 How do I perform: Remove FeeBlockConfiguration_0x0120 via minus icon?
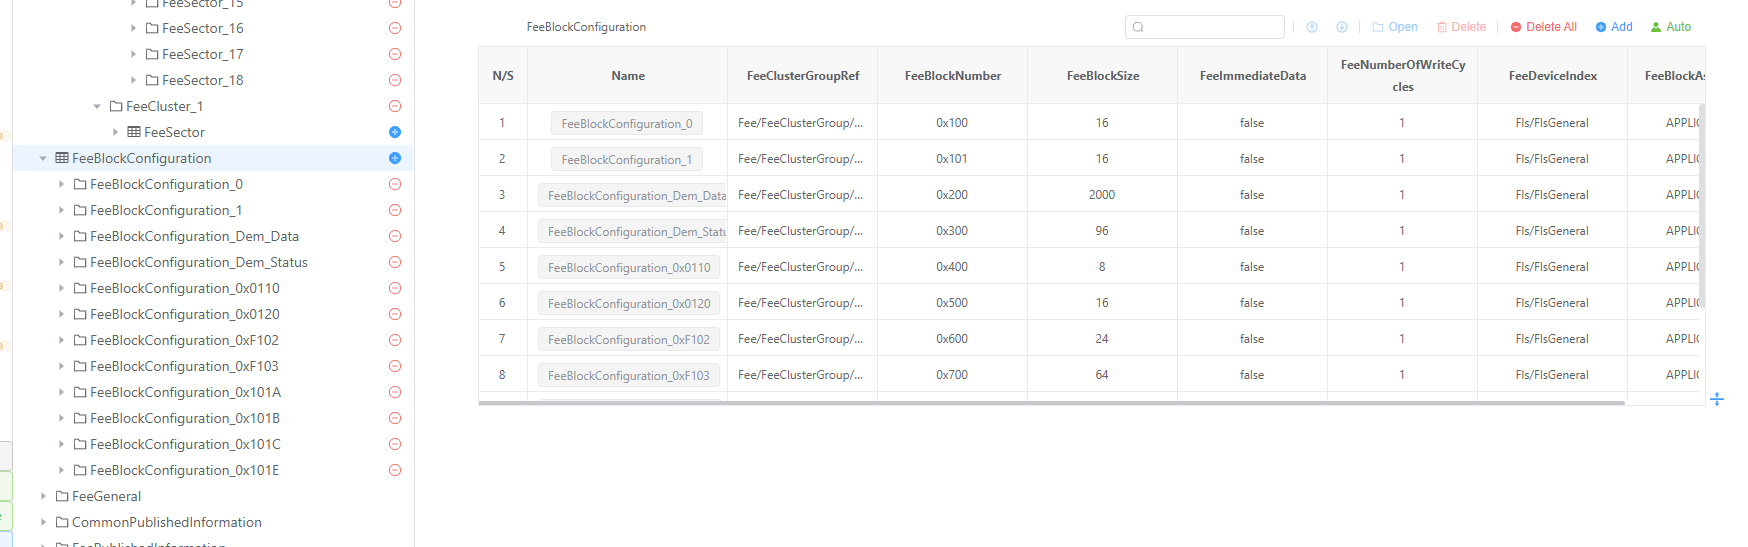point(395,314)
